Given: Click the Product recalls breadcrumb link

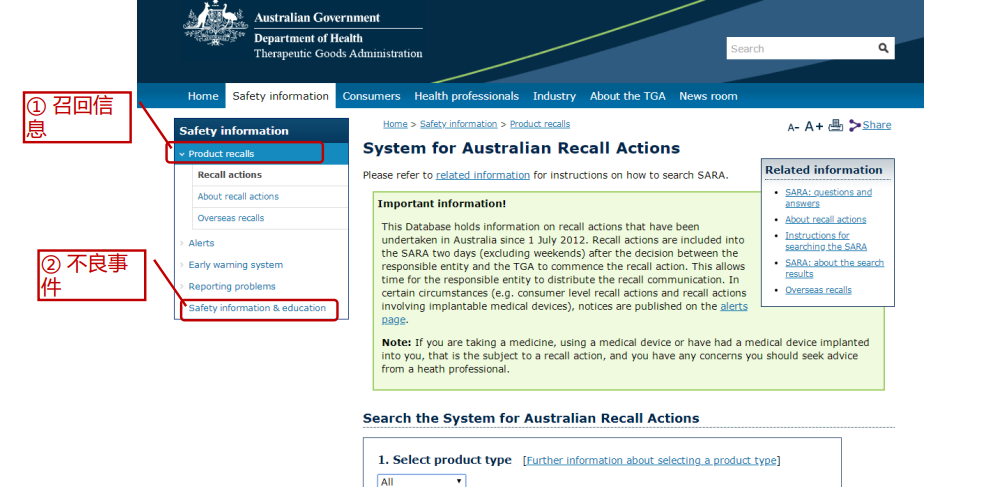Looking at the screenshot, I should pyautogui.click(x=540, y=124).
